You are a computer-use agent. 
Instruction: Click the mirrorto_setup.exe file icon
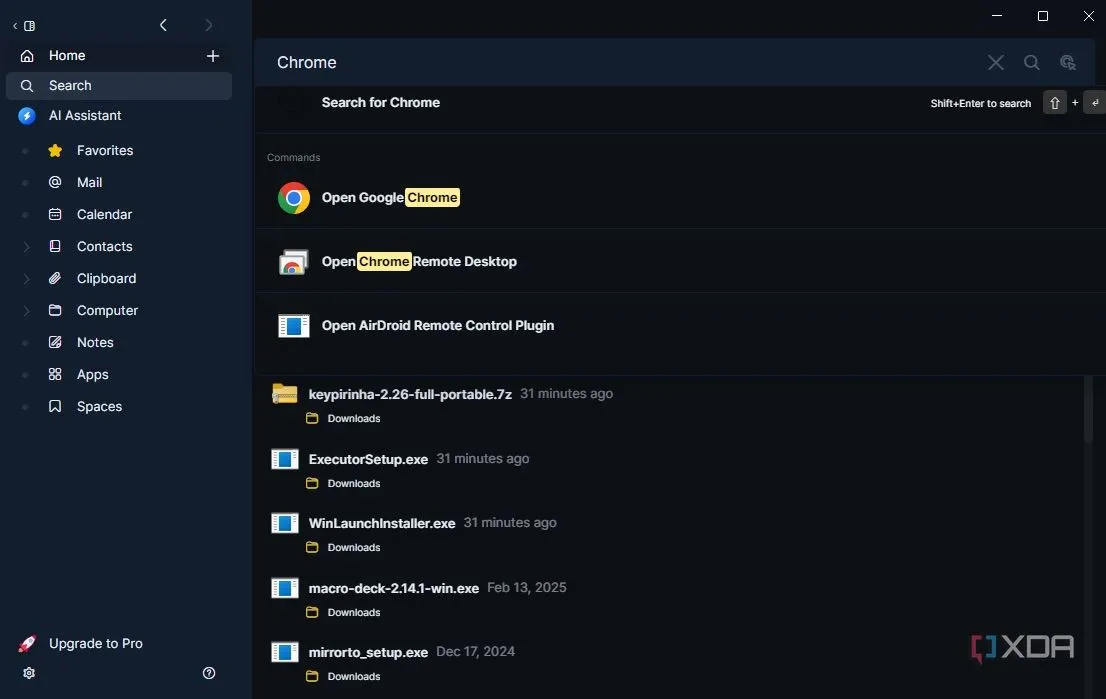tap(284, 652)
